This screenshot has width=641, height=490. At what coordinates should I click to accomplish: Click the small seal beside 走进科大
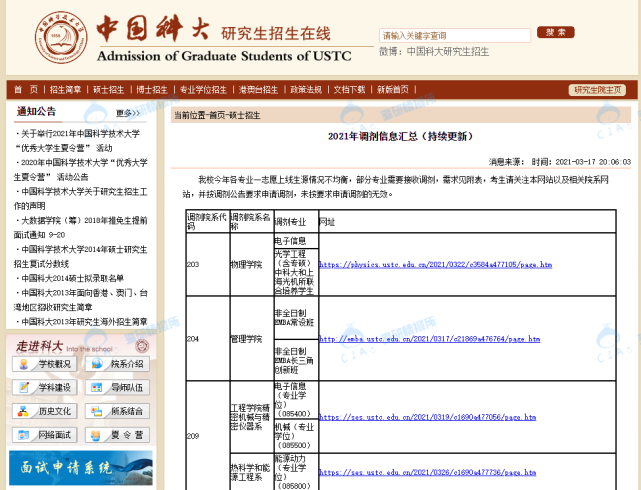coord(142,347)
